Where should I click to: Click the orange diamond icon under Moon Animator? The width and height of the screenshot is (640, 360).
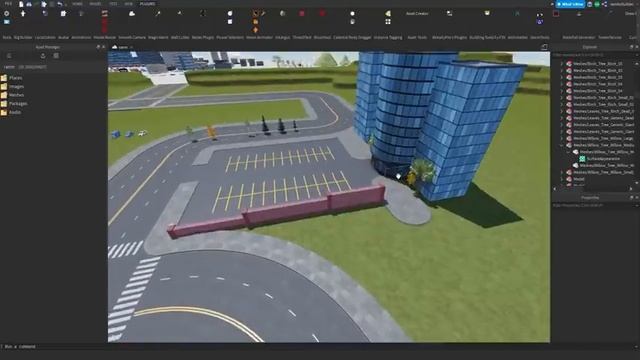[x=256, y=30]
